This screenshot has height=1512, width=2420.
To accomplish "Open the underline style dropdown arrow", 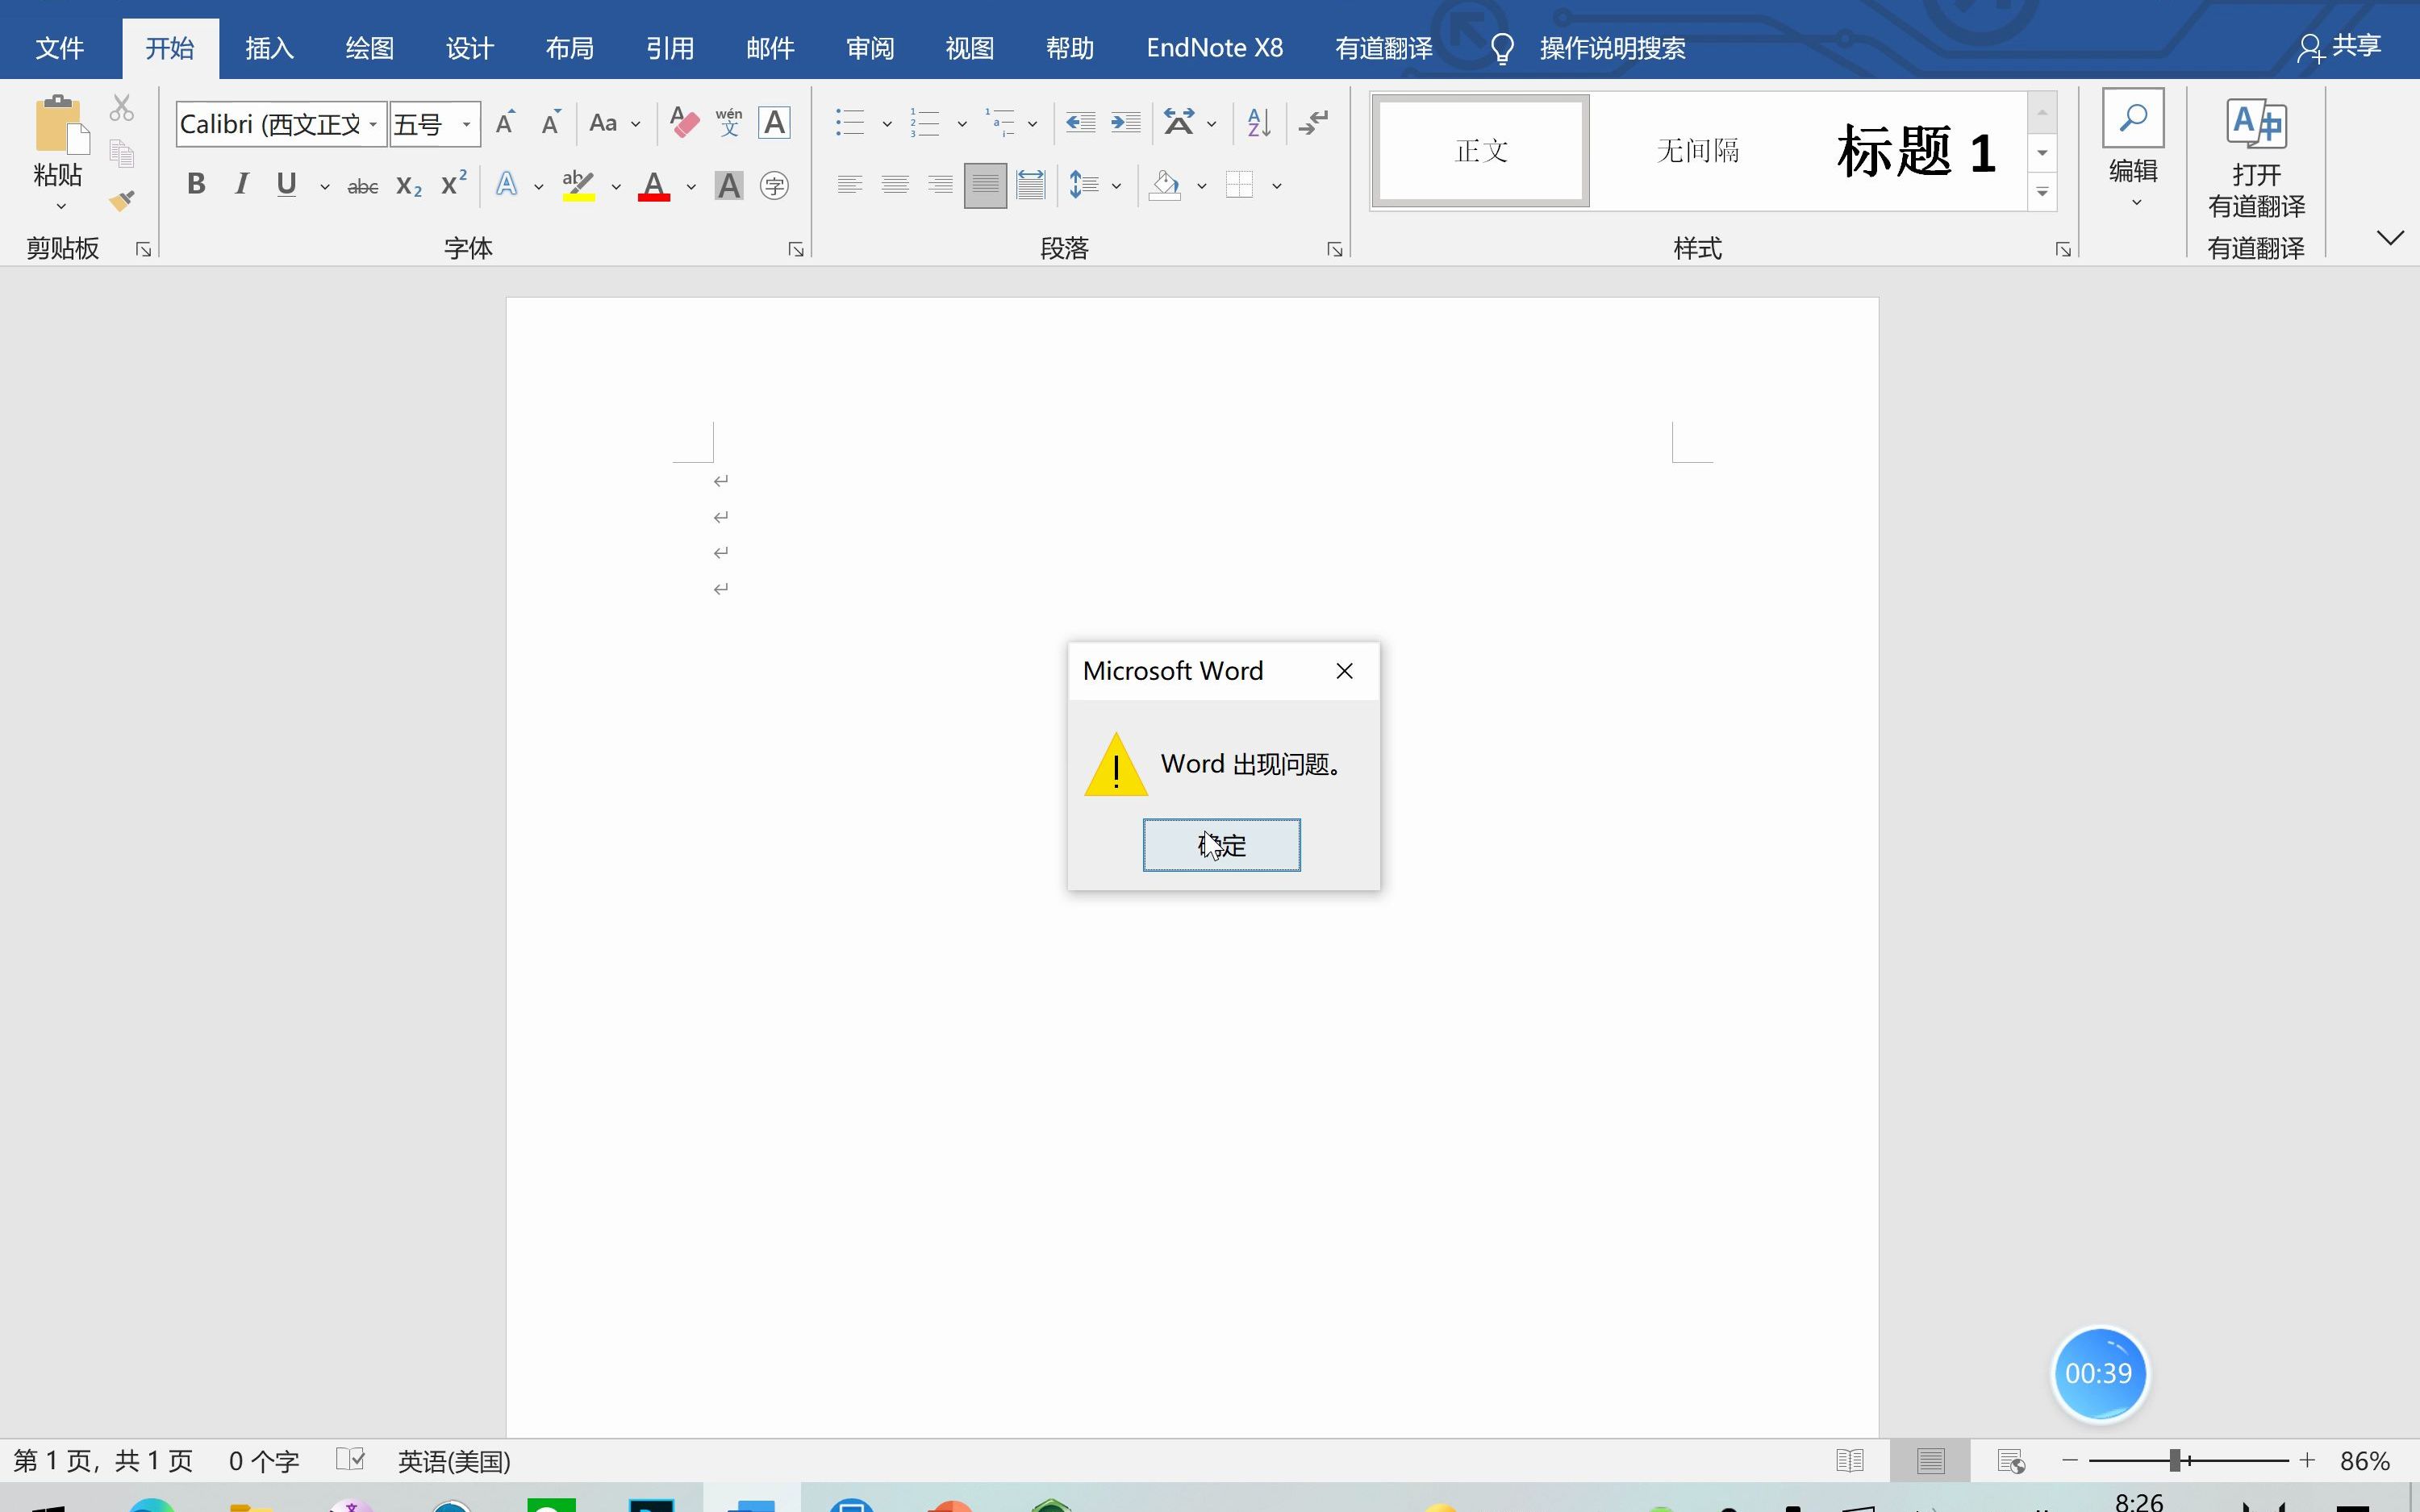I will click(324, 187).
